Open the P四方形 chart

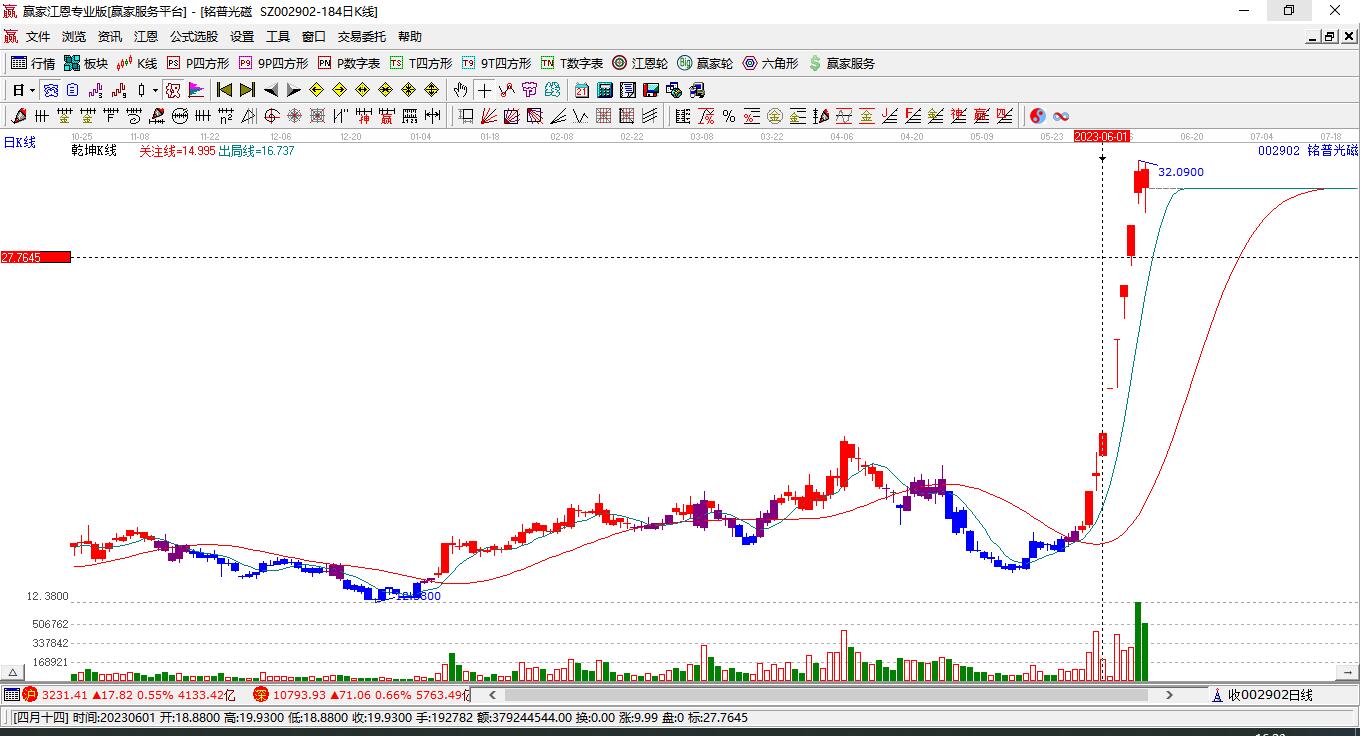(197, 63)
